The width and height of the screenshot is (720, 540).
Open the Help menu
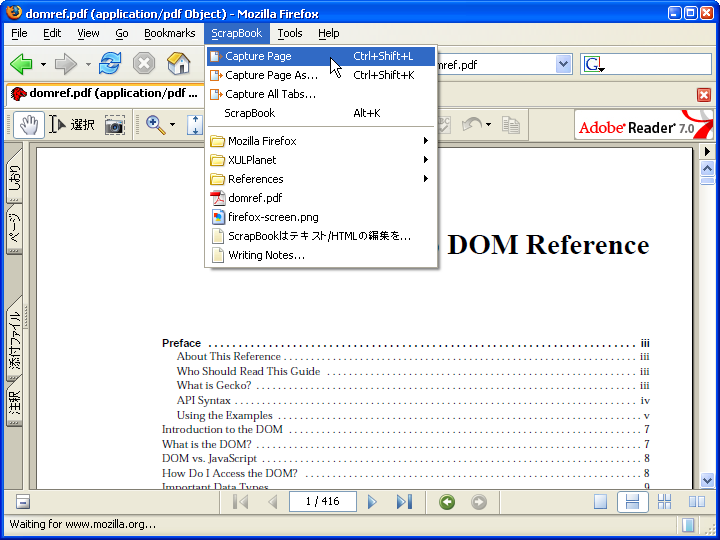(x=329, y=34)
